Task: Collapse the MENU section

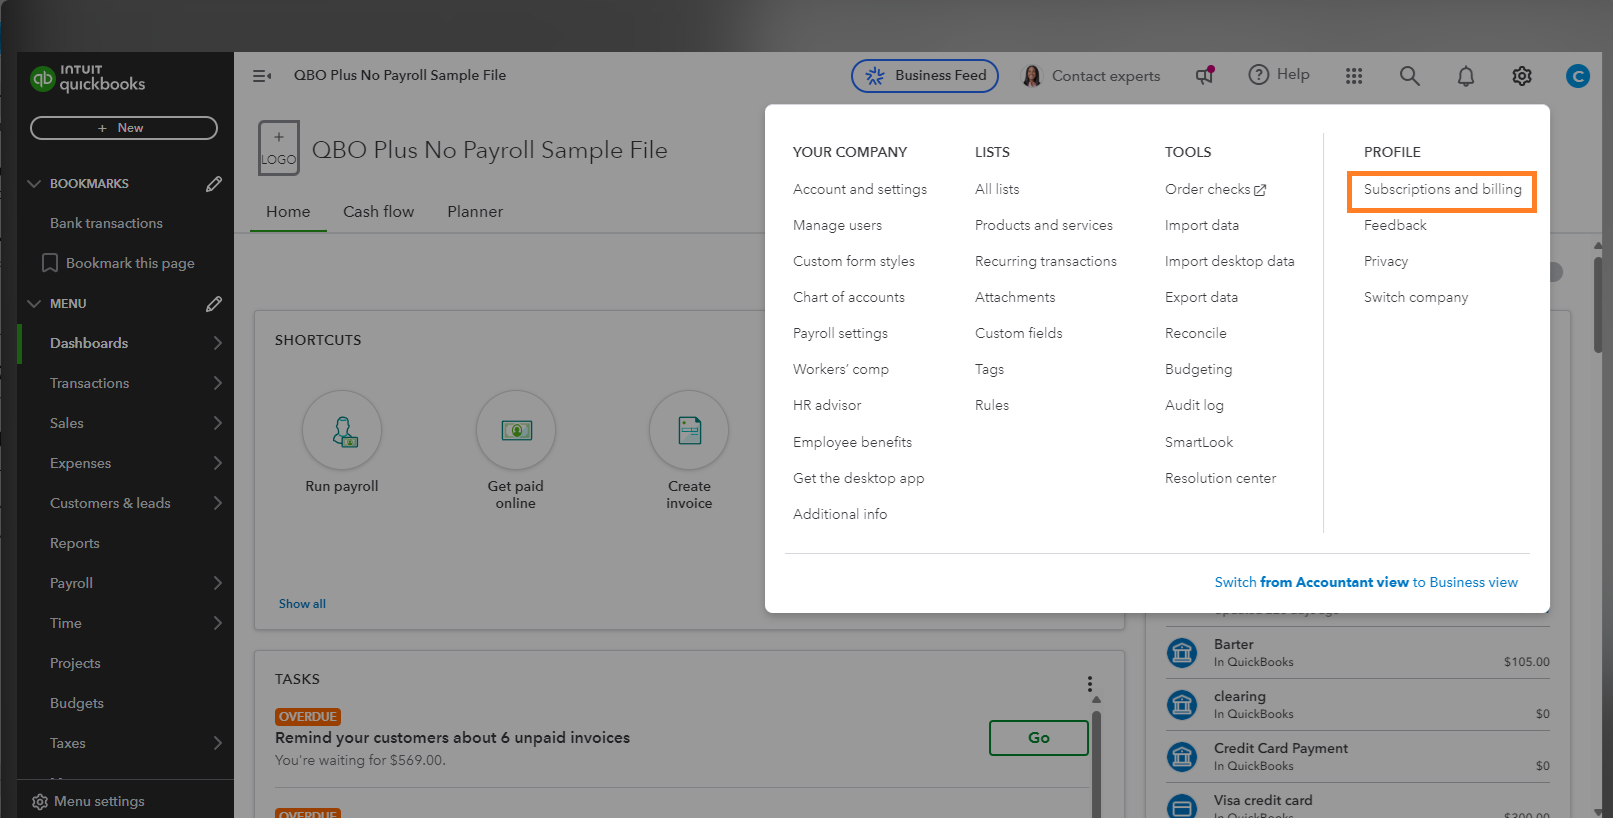Action: pyautogui.click(x=34, y=304)
